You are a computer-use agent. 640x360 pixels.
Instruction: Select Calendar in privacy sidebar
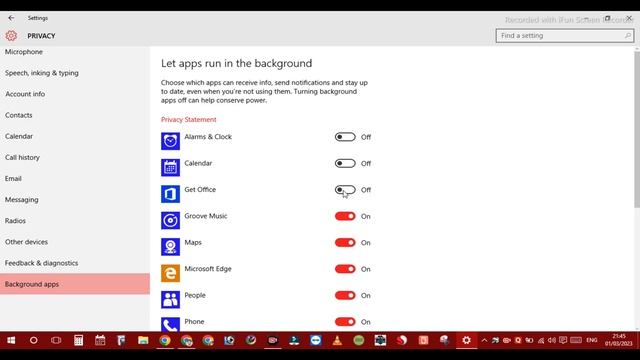[75, 136]
